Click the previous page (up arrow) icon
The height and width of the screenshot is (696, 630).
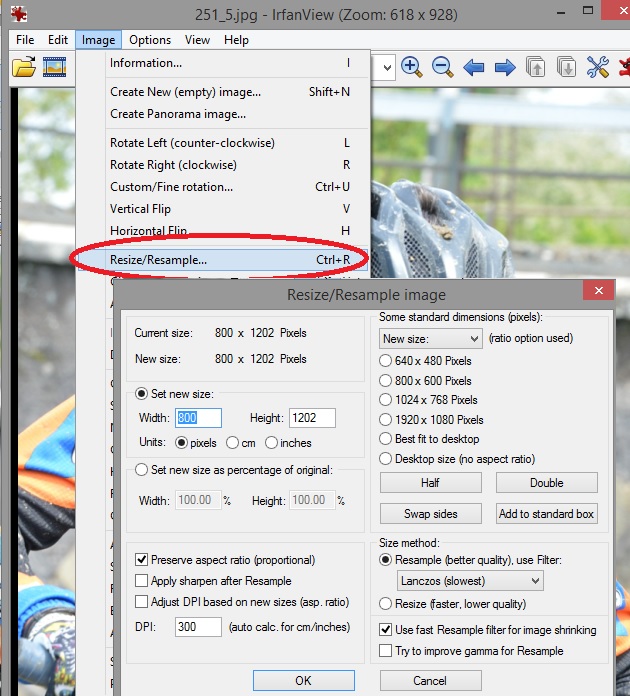(x=535, y=67)
